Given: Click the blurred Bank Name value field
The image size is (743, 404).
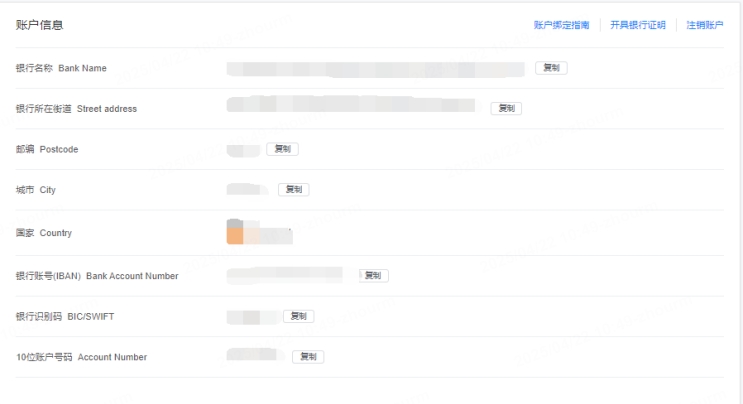Looking at the screenshot, I should pos(375,69).
